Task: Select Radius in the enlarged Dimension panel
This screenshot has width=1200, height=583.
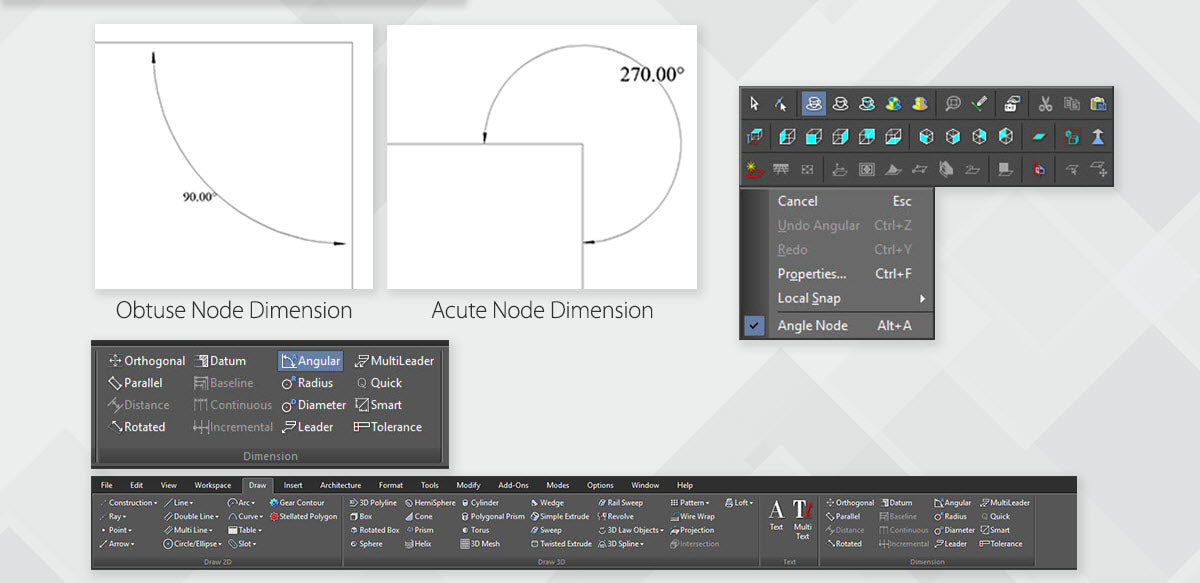Action: 307,383
